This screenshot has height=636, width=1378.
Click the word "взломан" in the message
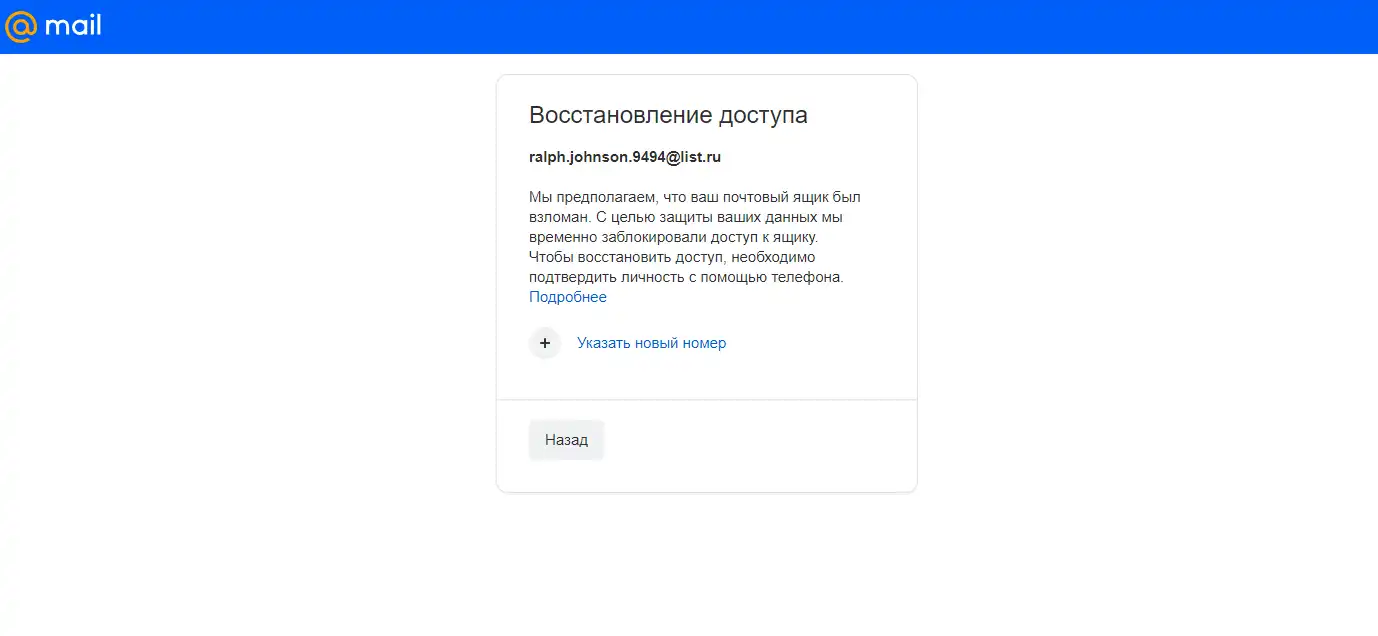(x=557, y=217)
